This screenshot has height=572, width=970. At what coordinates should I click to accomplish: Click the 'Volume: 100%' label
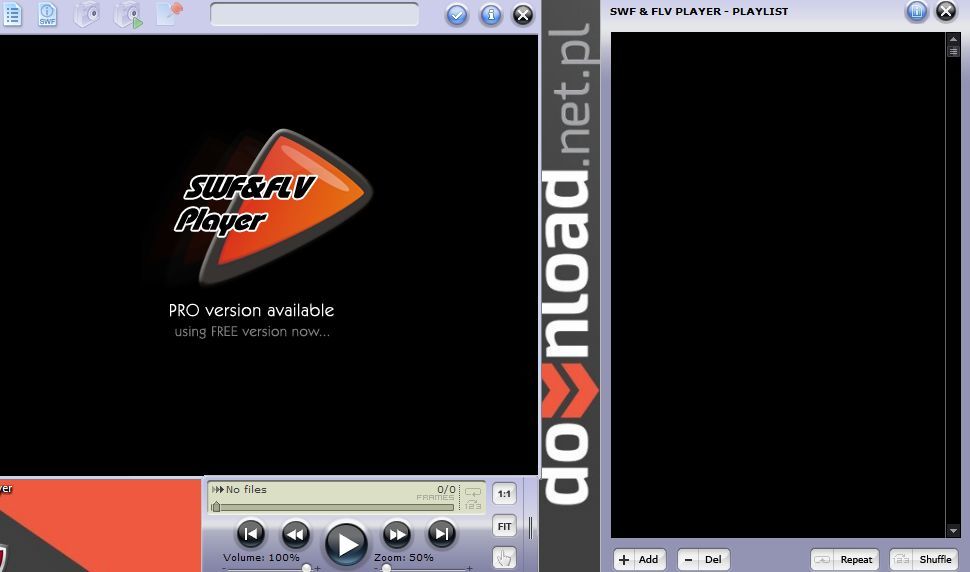pyautogui.click(x=261, y=557)
